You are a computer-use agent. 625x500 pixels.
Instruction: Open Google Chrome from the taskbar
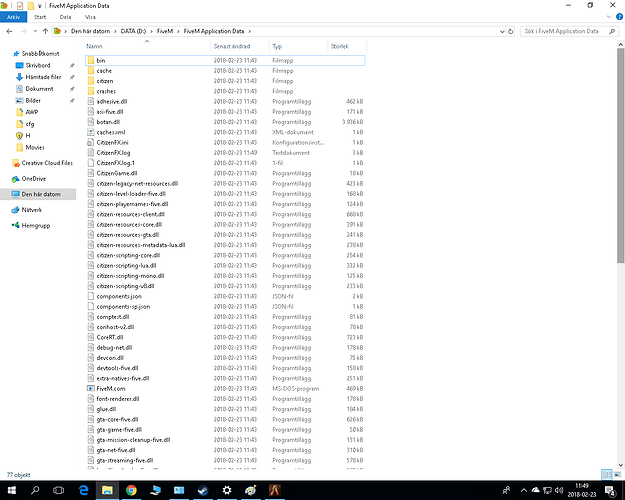(x=131, y=490)
